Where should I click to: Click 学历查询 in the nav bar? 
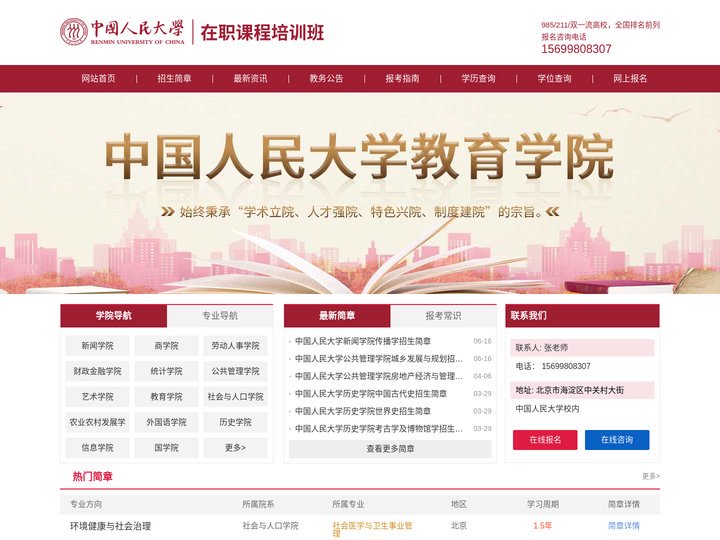[478, 79]
